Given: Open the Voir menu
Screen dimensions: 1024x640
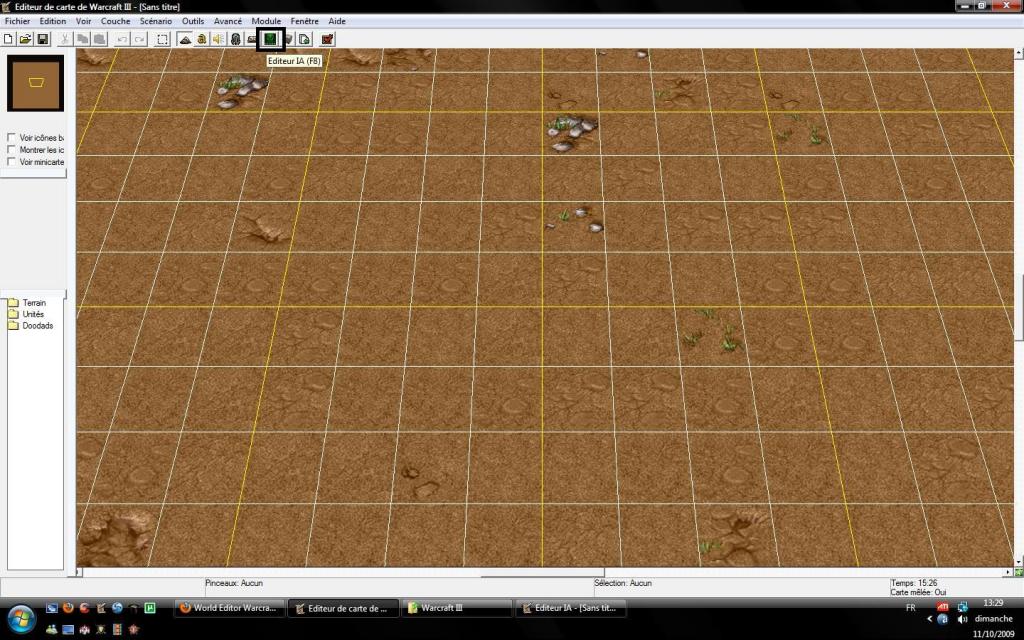Looking at the screenshot, I should coord(84,21).
